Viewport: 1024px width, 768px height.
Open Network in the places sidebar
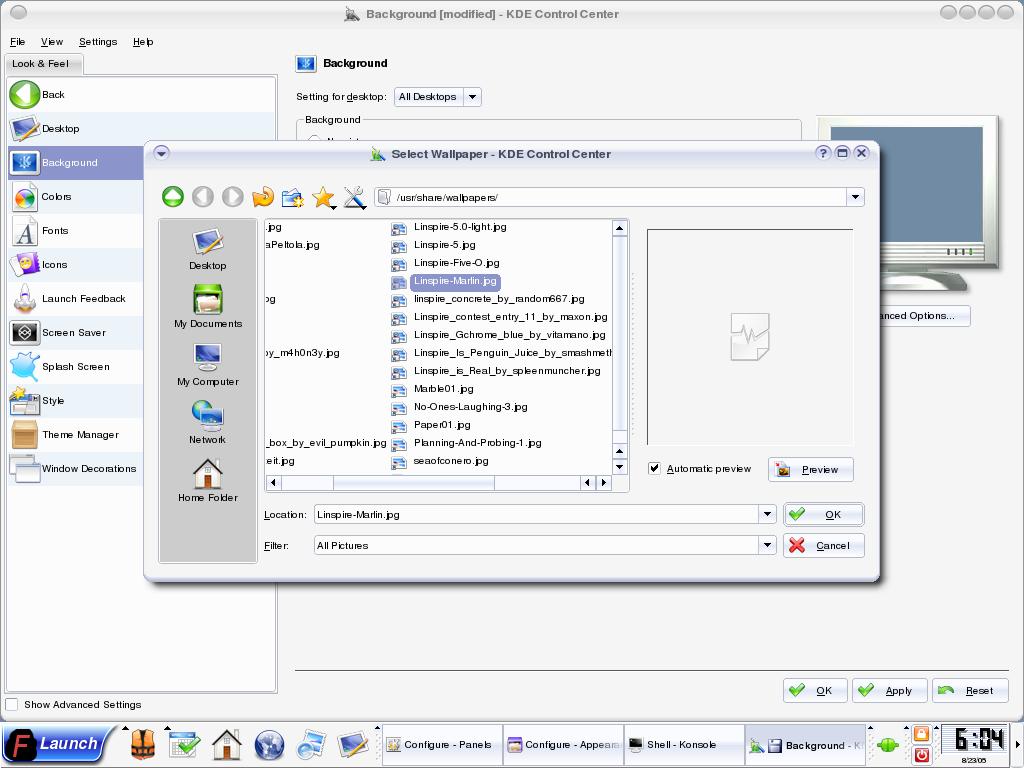pyautogui.click(x=208, y=423)
